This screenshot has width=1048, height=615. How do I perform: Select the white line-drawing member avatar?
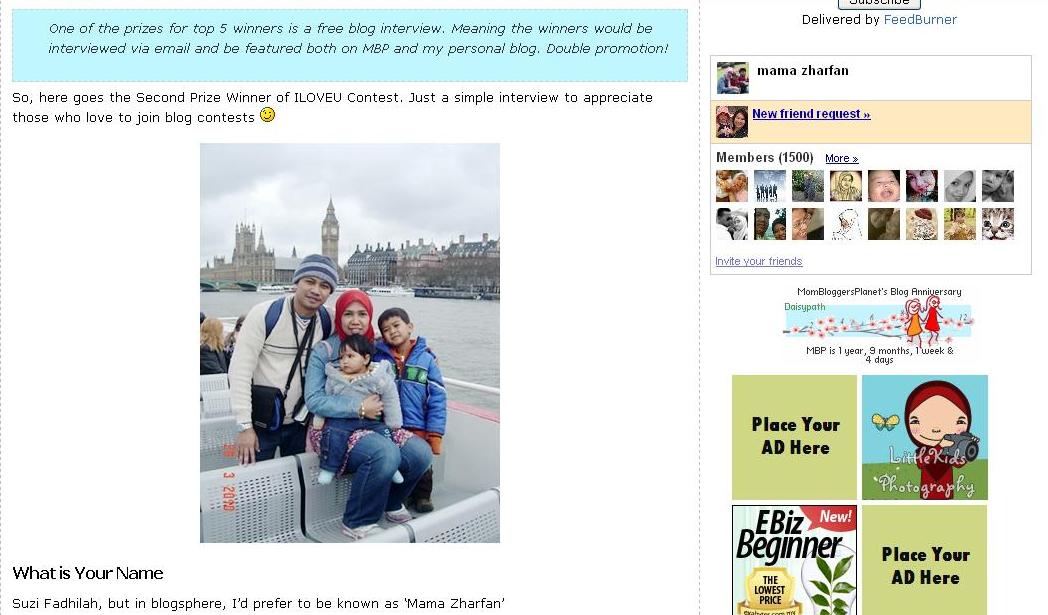[x=845, y=224]
